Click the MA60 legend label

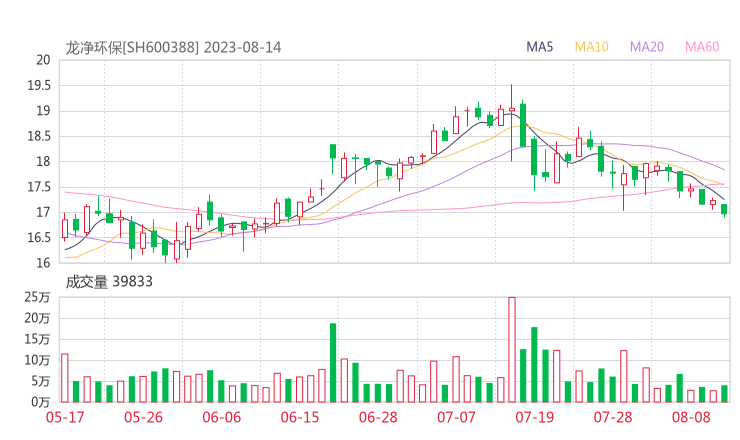coord(702,47)
